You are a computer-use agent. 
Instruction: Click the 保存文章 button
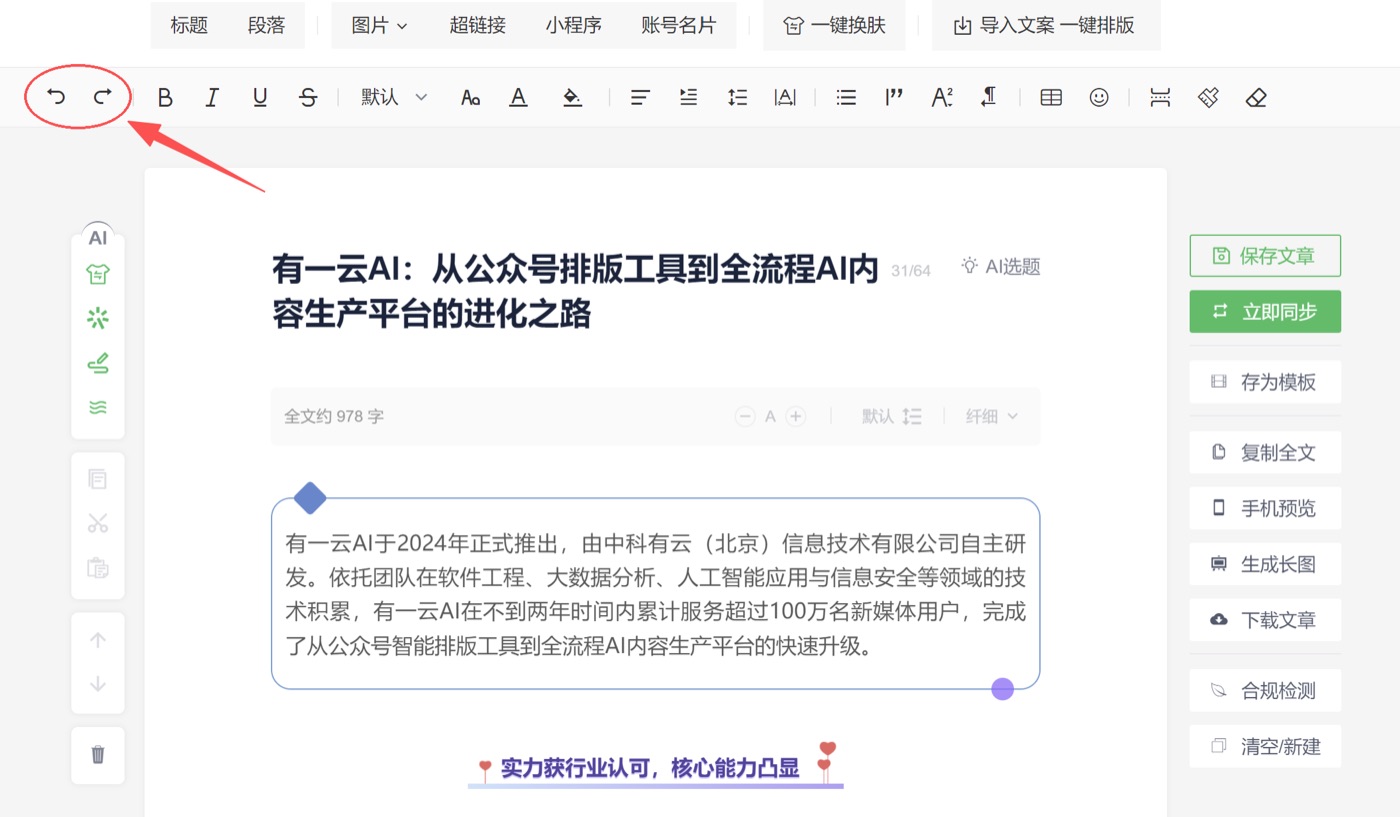tap(1265, 256)
